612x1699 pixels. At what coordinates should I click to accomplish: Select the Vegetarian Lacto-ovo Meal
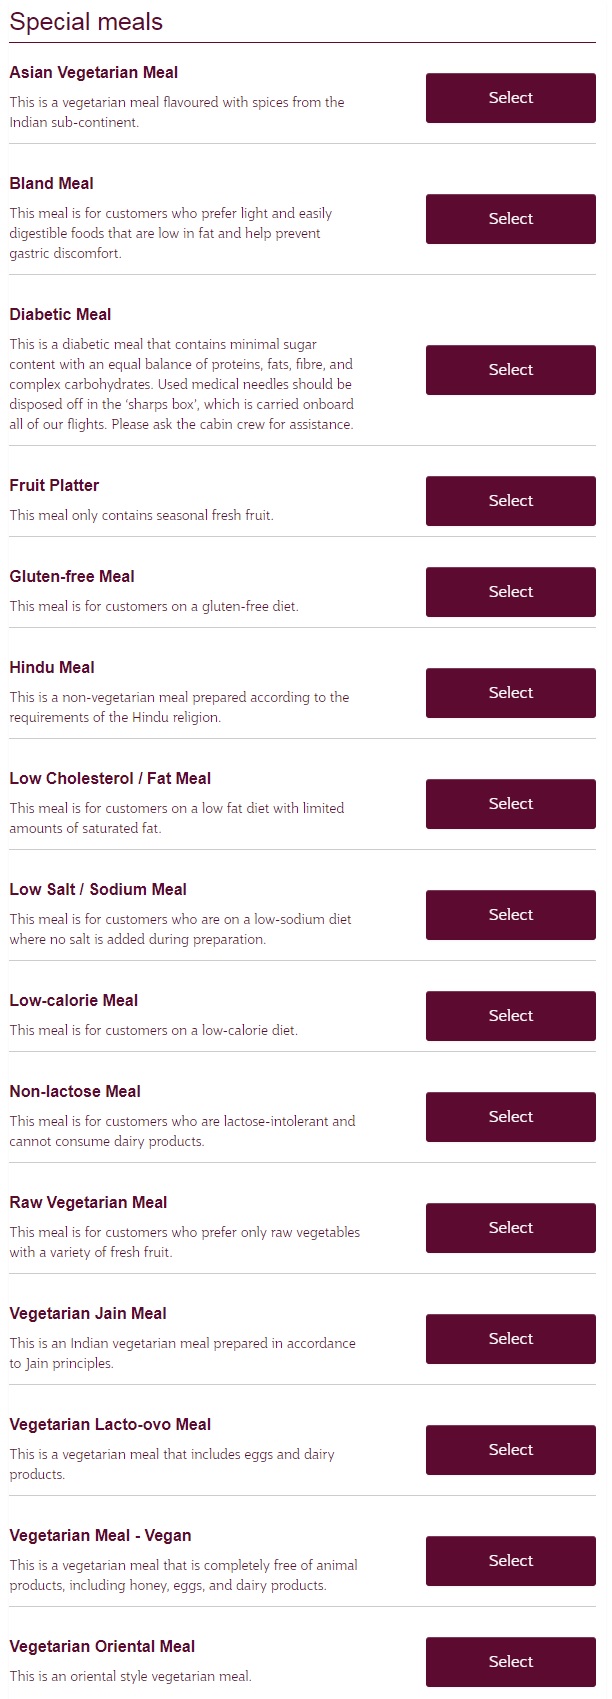510,1450
